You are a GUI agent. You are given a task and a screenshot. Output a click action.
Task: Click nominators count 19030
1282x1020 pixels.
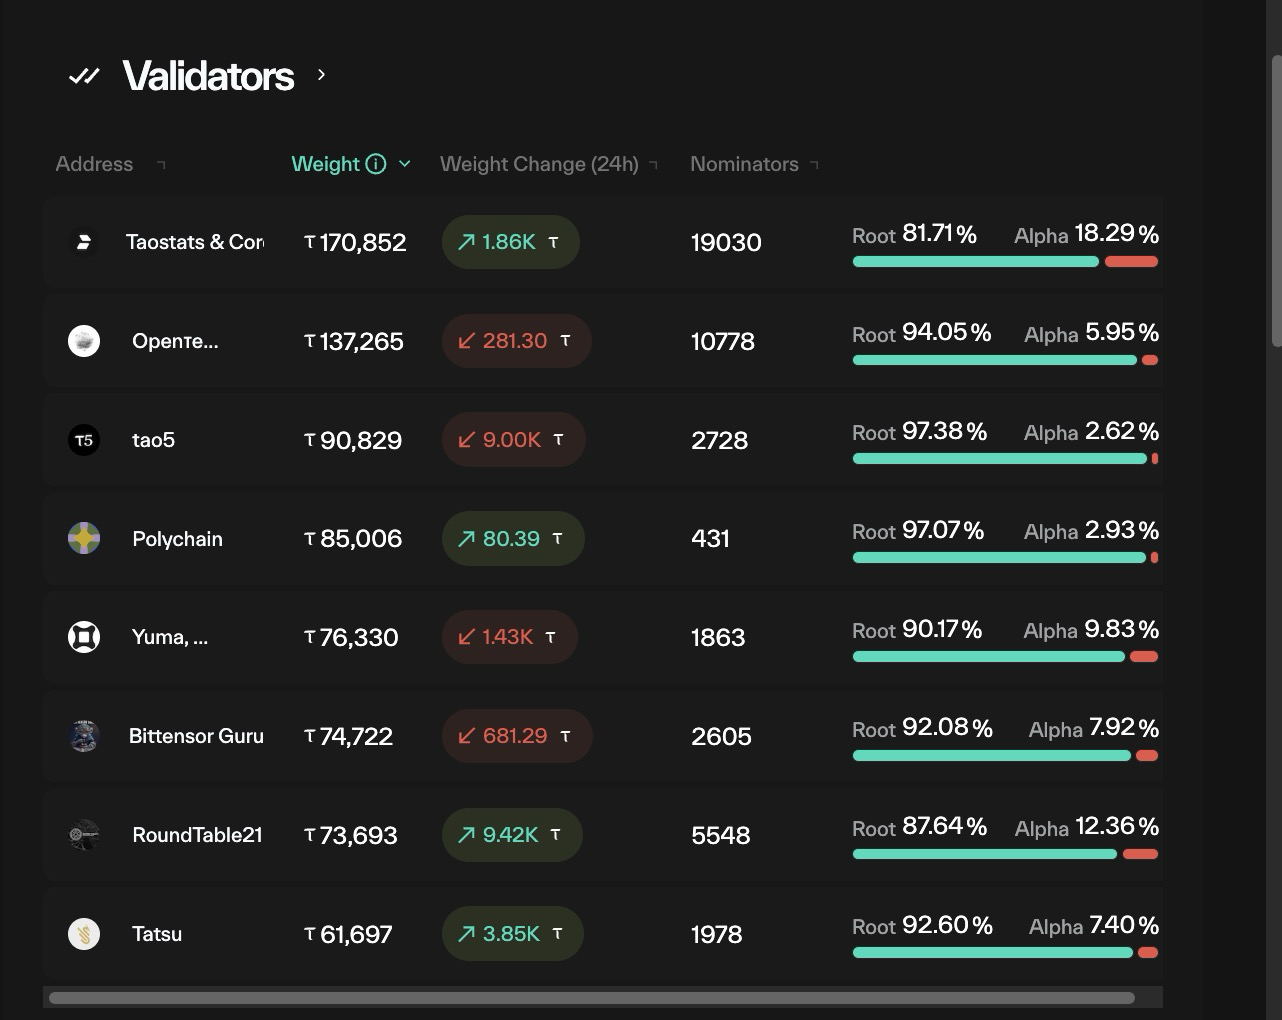tap(726, 242)
